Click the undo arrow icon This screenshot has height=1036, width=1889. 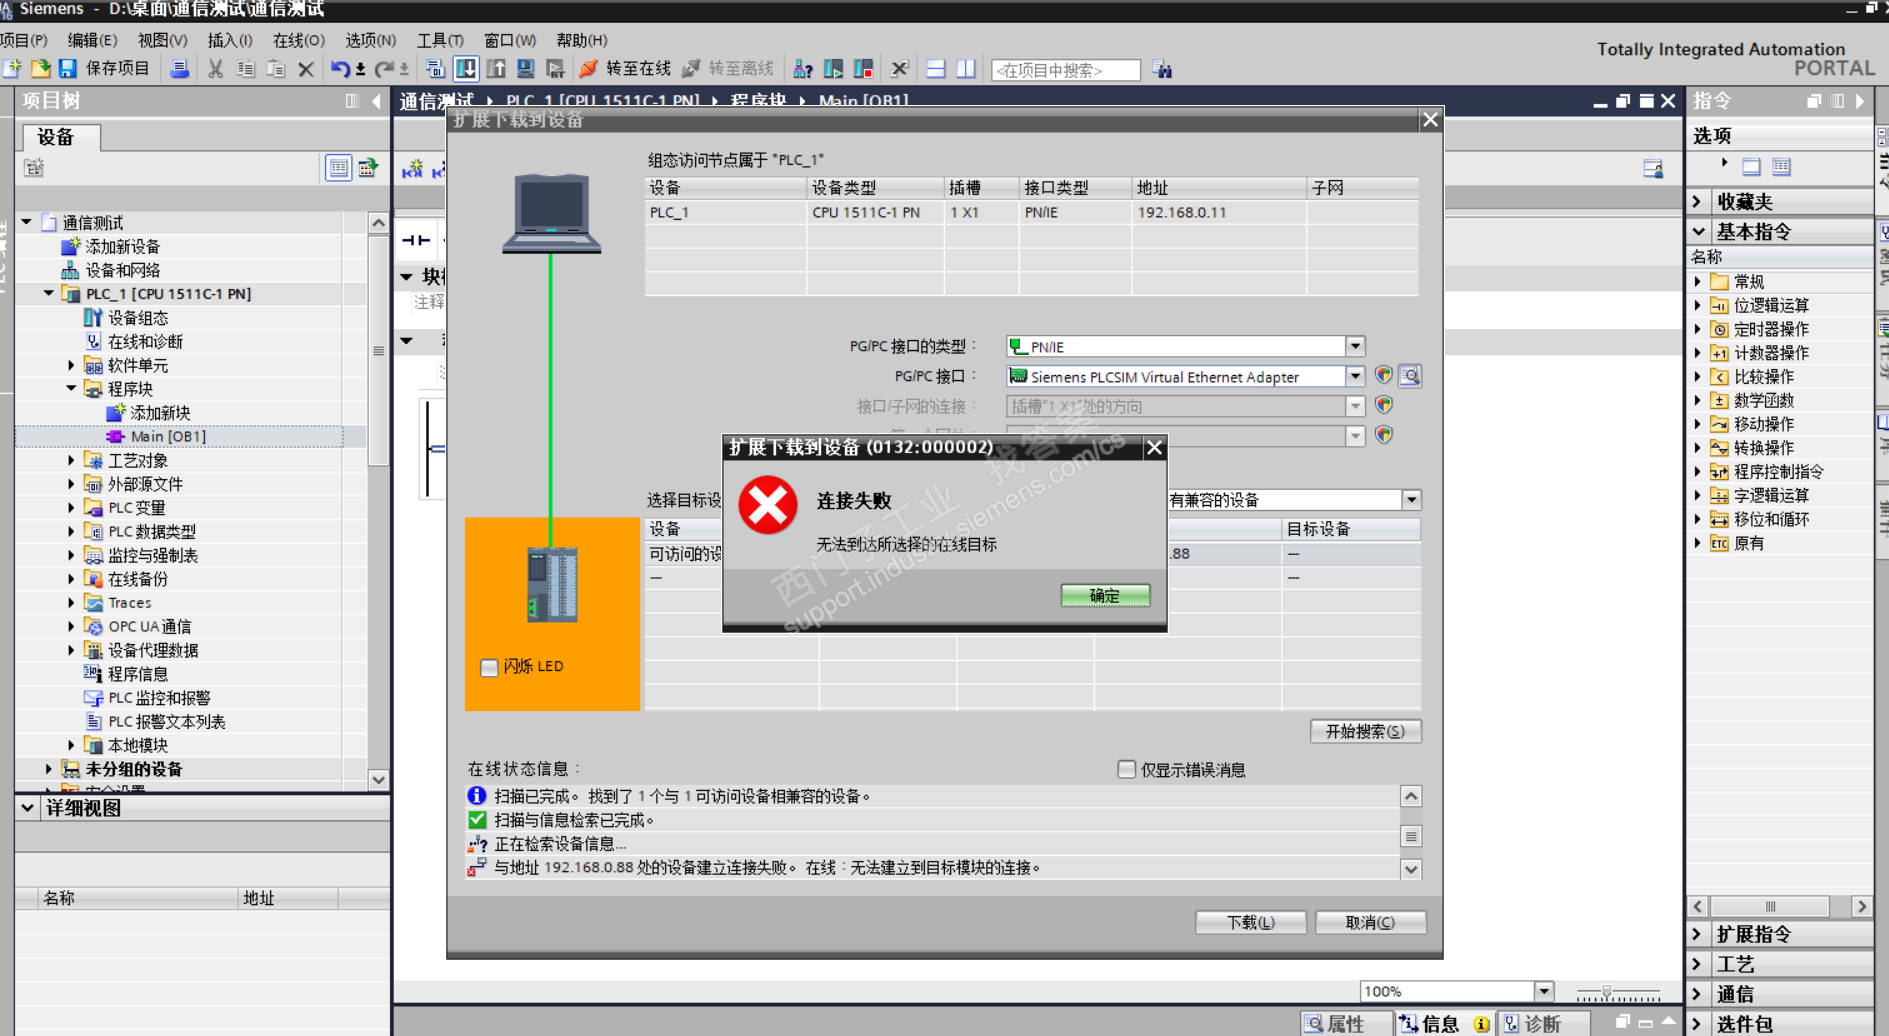coord(341,69)
